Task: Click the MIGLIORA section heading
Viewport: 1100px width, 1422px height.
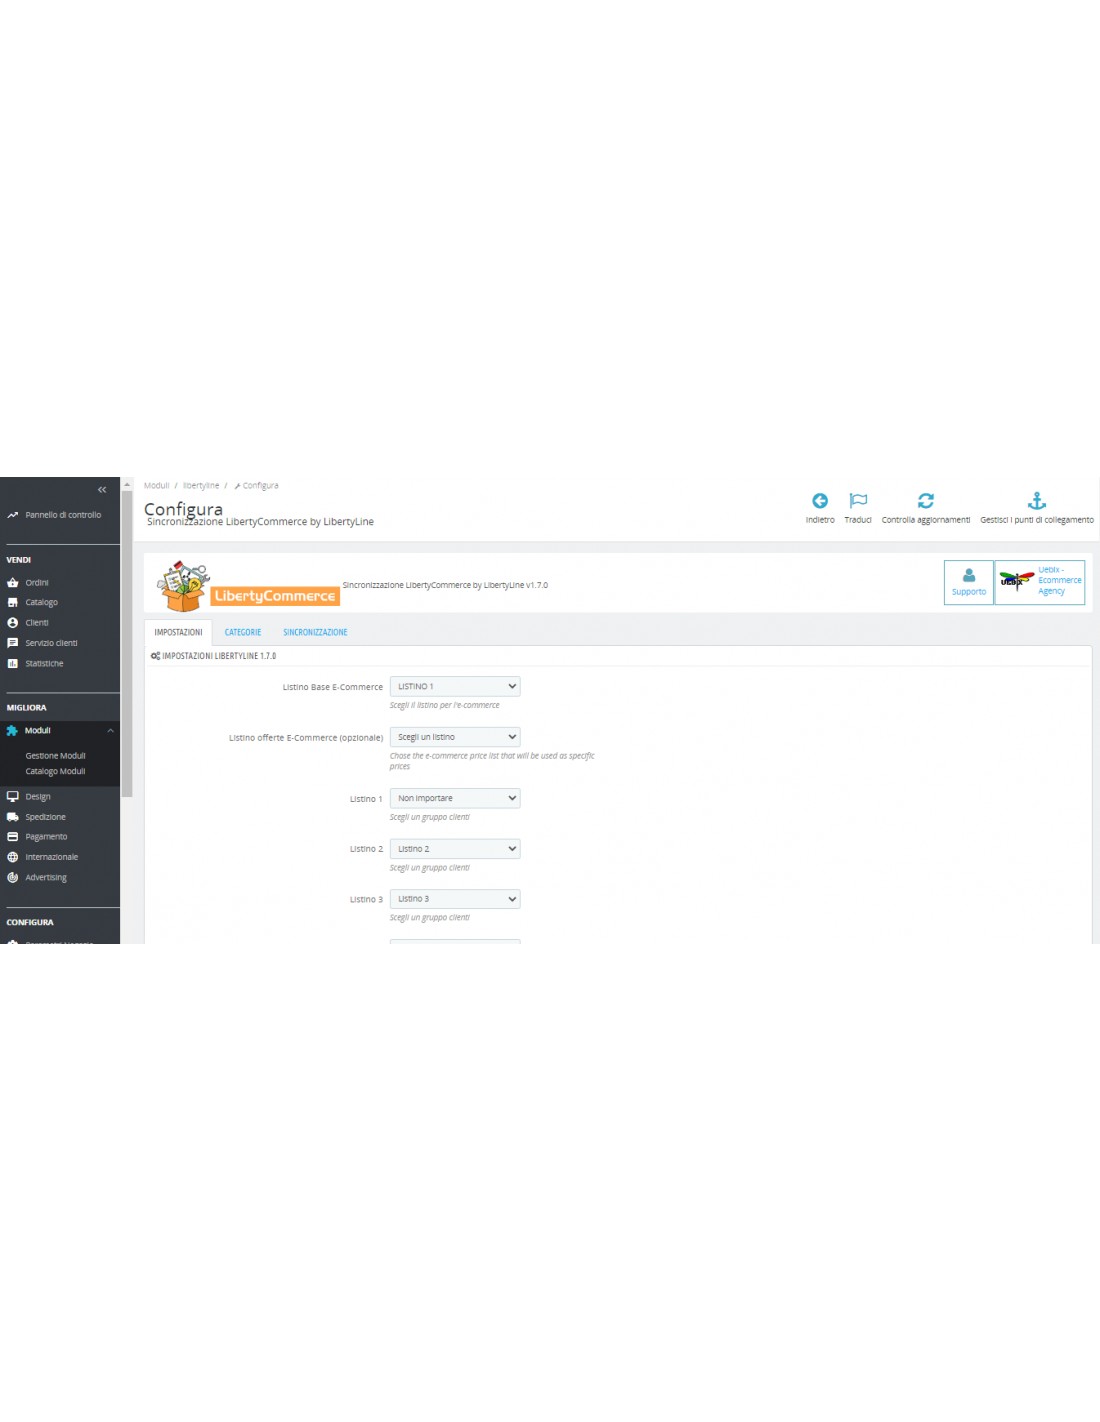Action: click(x=26, y=708)
